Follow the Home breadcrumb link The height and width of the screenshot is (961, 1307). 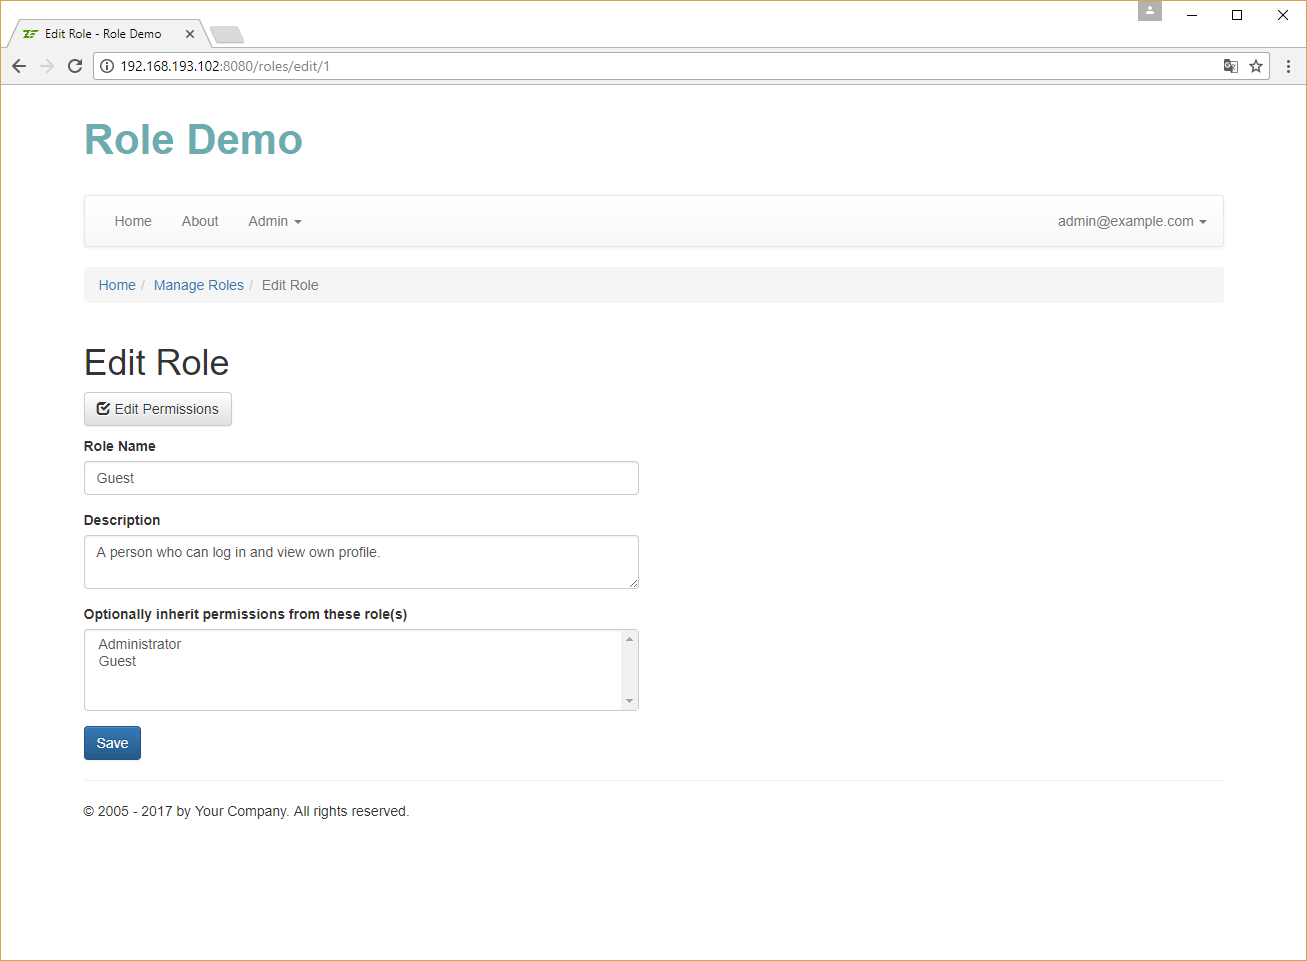coord(117,285)
